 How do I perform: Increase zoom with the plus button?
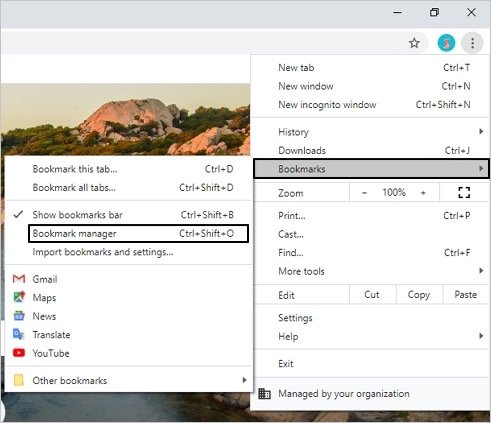click(x=423, y=193)
